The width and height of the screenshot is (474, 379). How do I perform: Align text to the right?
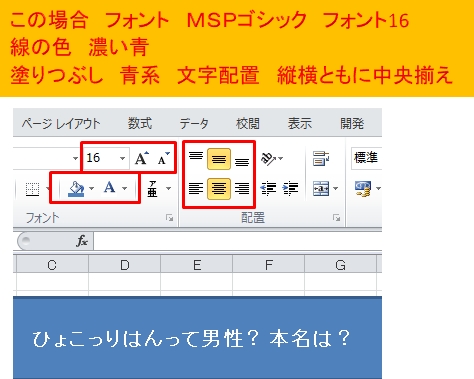[242, 189]
